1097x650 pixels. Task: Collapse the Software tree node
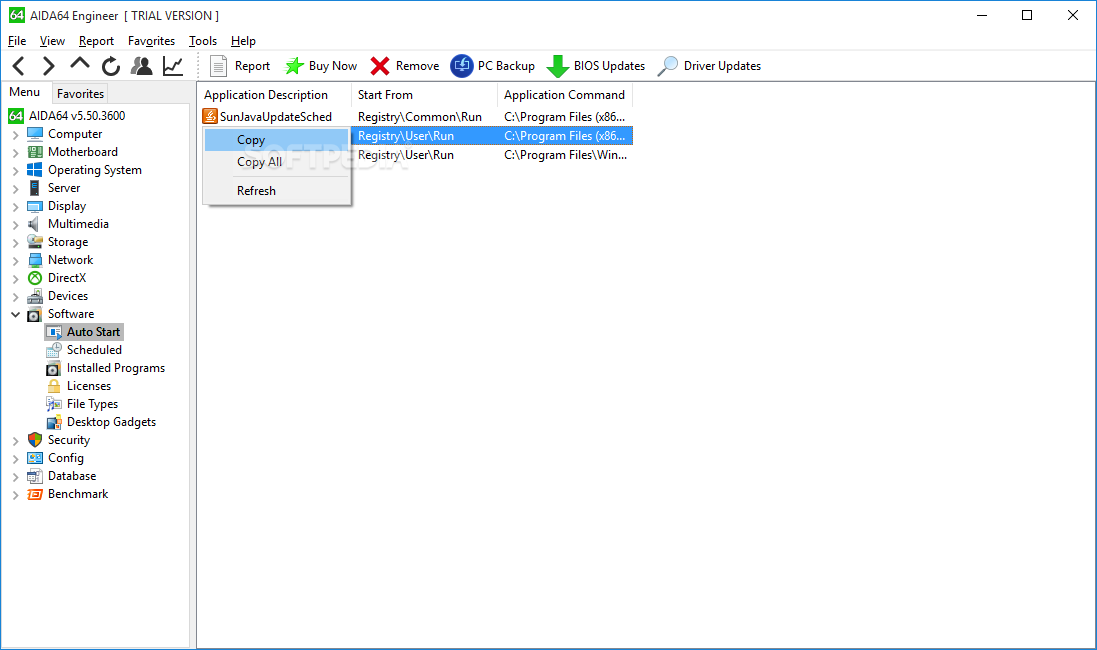click(15, 314)
